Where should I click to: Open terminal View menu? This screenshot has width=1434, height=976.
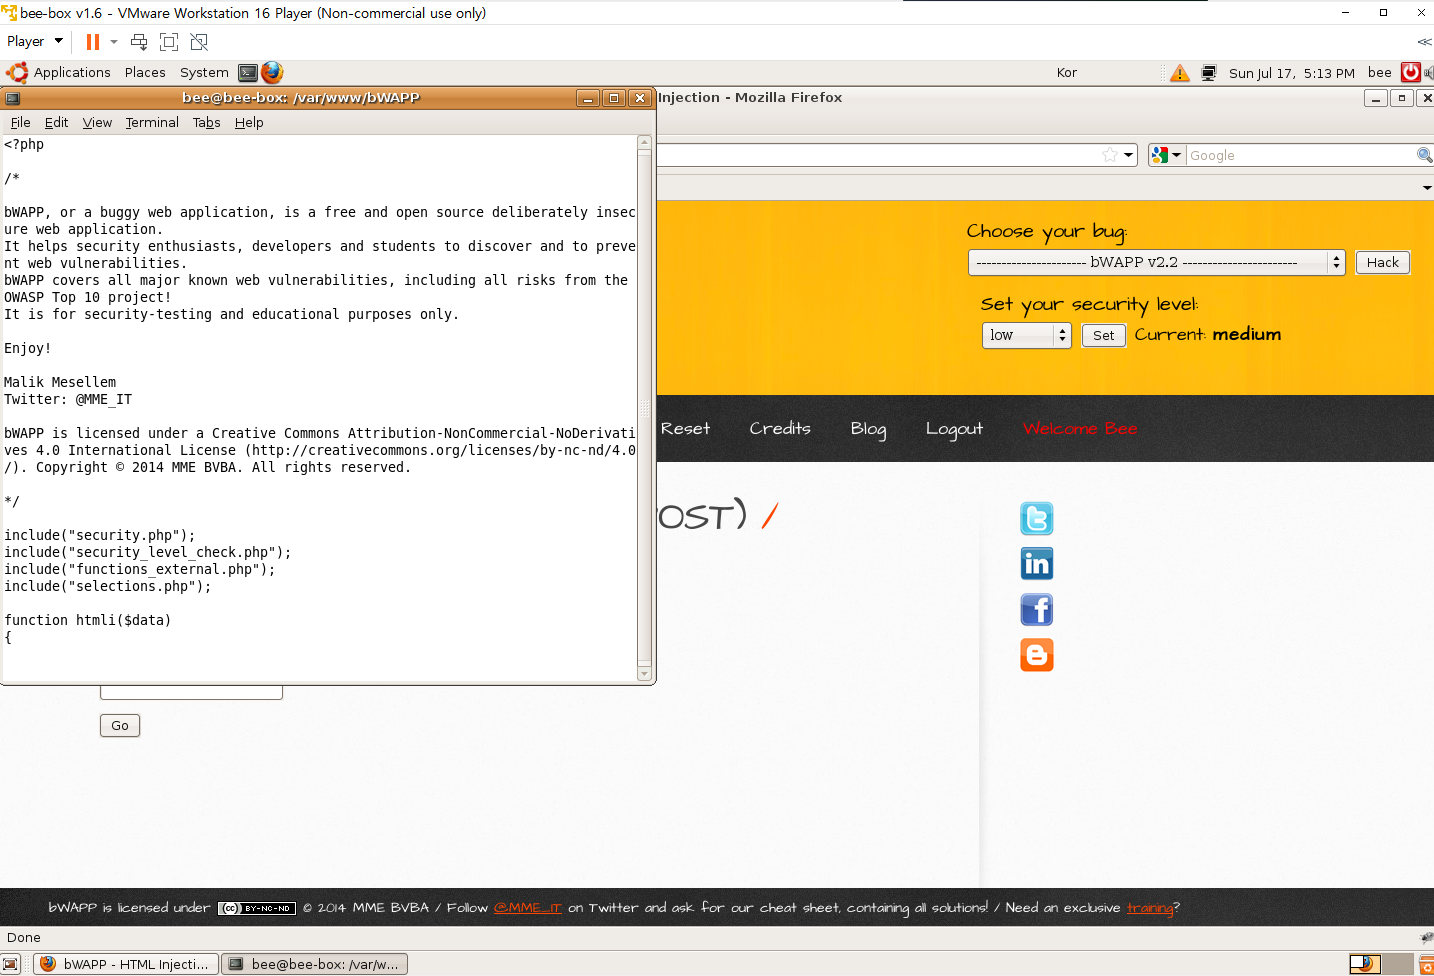point(97,122)
